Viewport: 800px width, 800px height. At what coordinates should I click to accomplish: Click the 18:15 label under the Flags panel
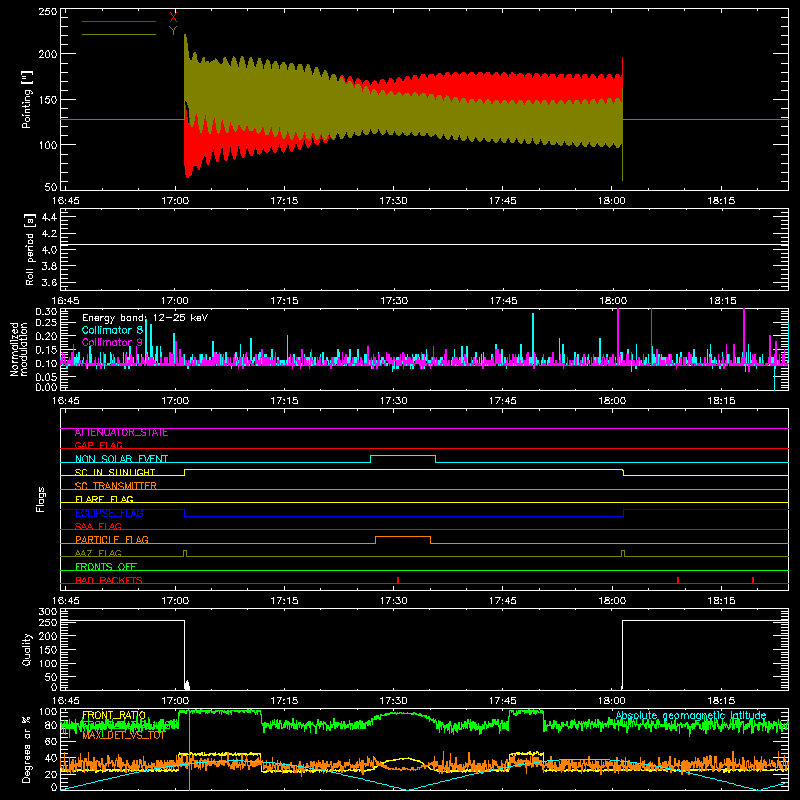pos(721,601)
